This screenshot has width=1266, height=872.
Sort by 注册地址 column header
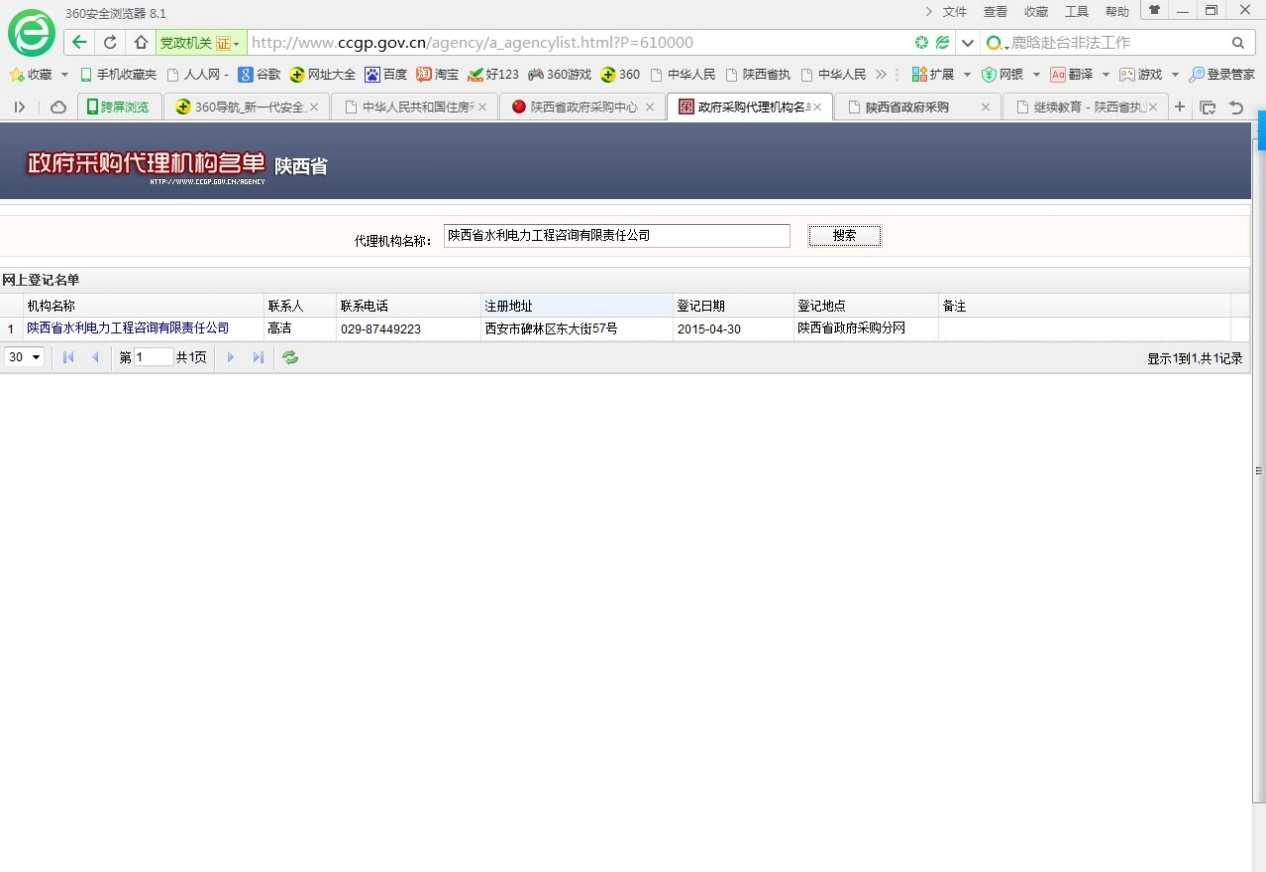[577, 306]
